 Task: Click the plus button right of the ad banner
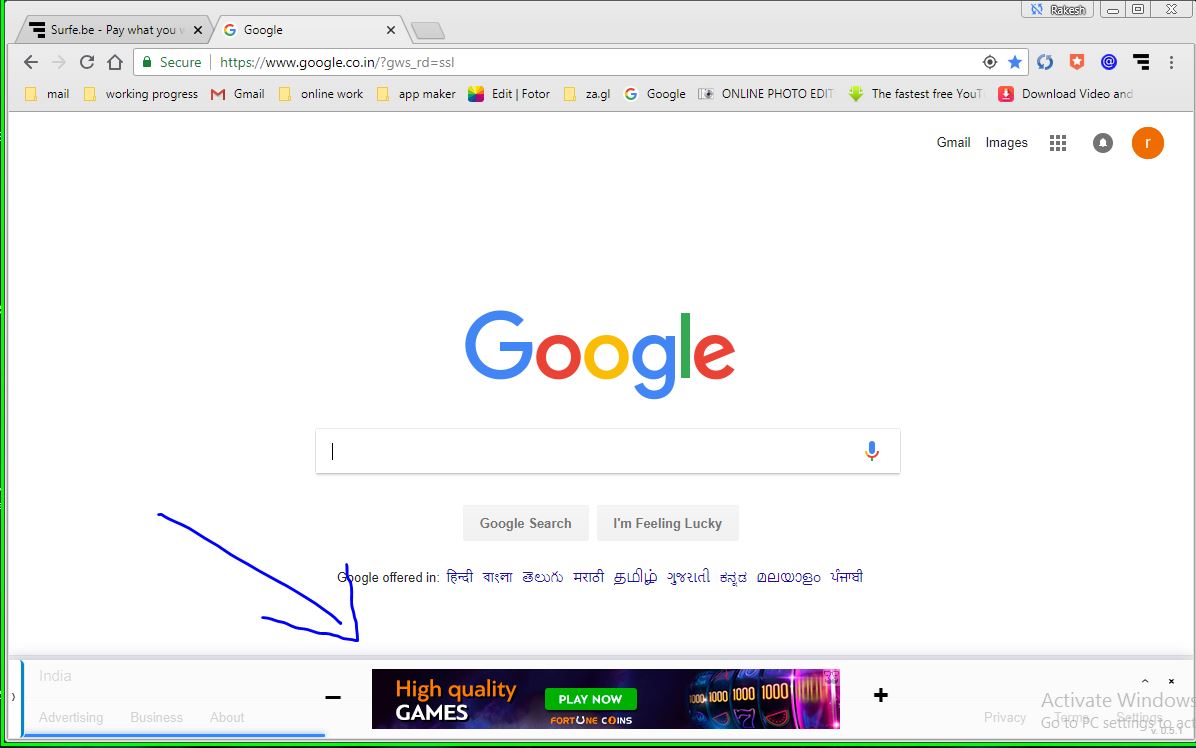pos(880,695)
